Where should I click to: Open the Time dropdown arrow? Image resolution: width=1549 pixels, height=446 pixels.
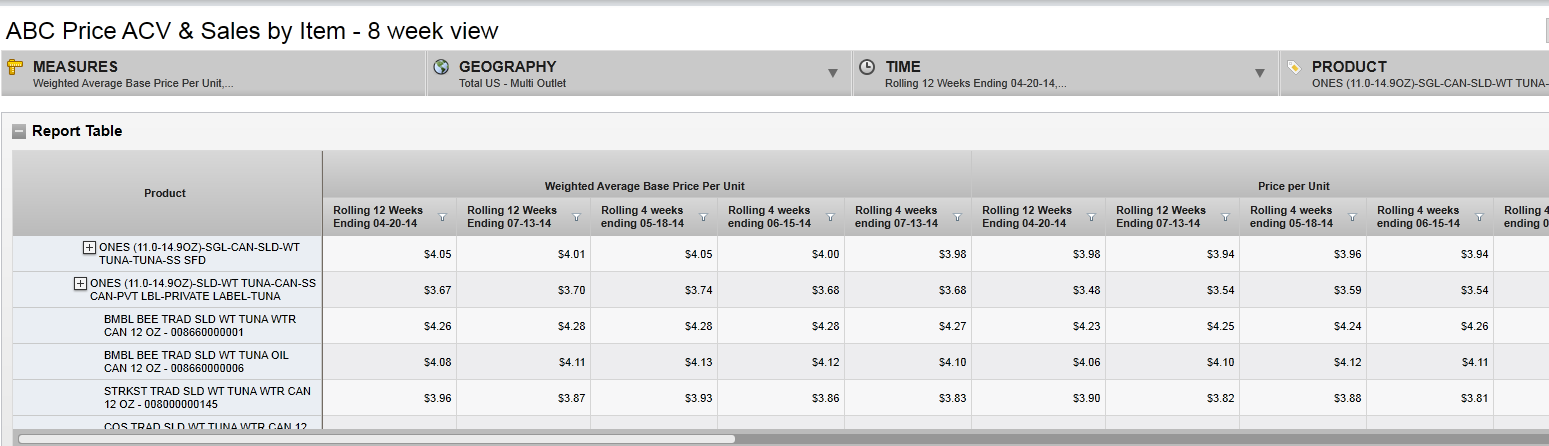[x=1258, y=73]
